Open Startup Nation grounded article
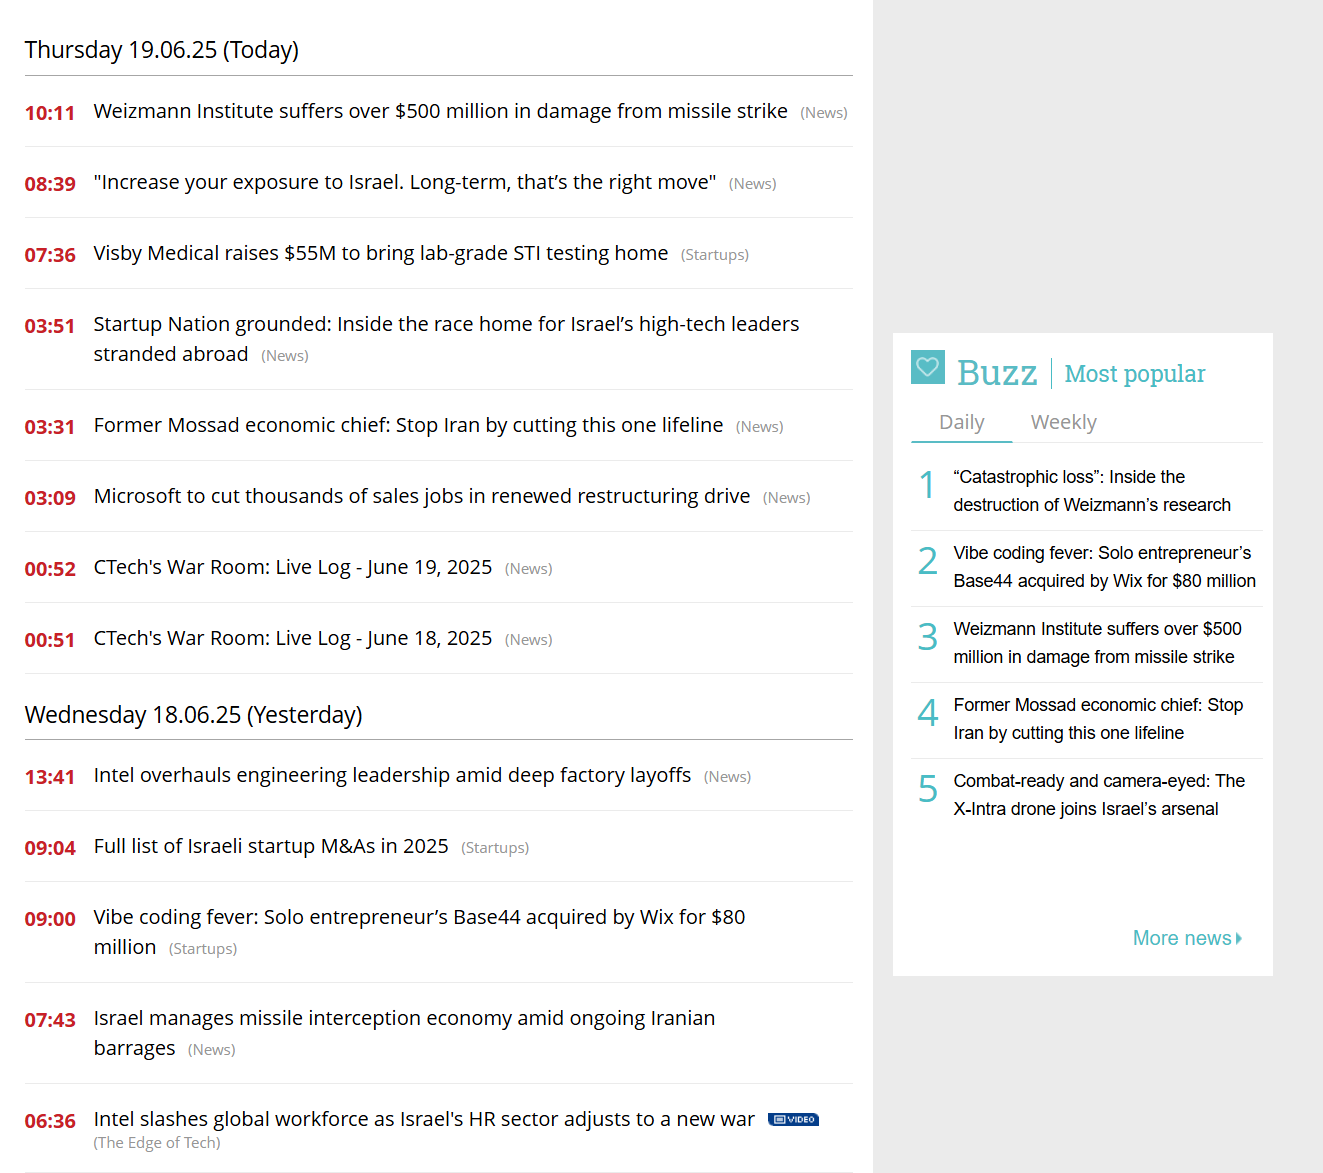The width and height of the screenshot is (1323, 1173). (446, 339)
